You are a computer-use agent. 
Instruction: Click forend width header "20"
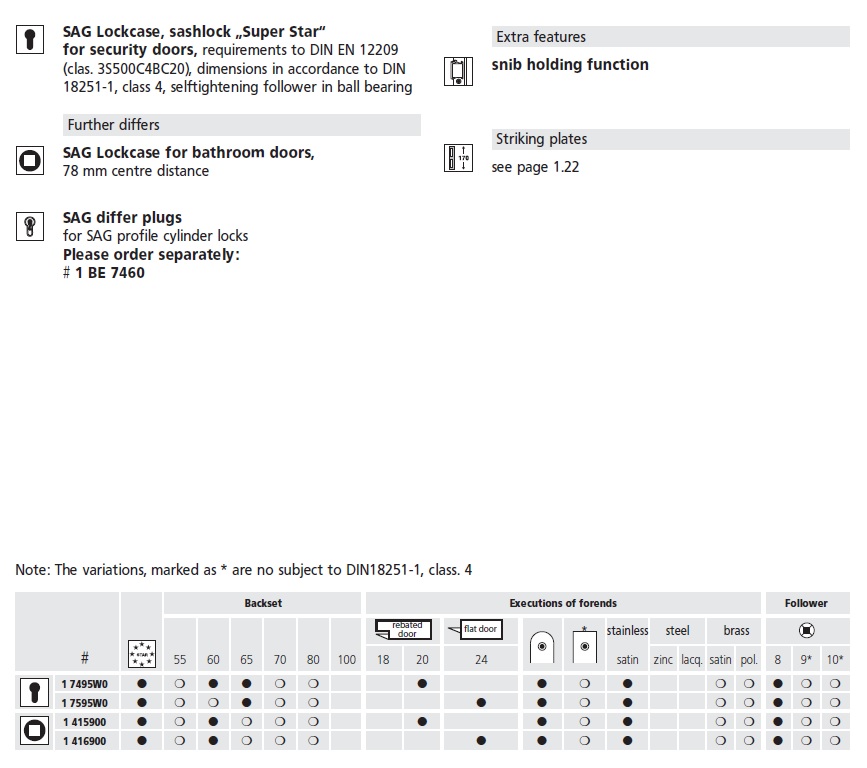click(422, 660)
